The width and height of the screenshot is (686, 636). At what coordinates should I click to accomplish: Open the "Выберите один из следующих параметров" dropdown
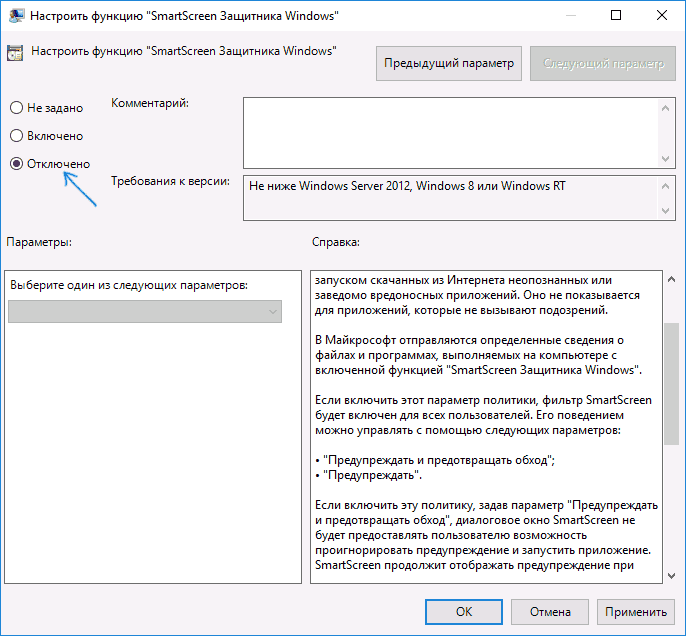145,311
